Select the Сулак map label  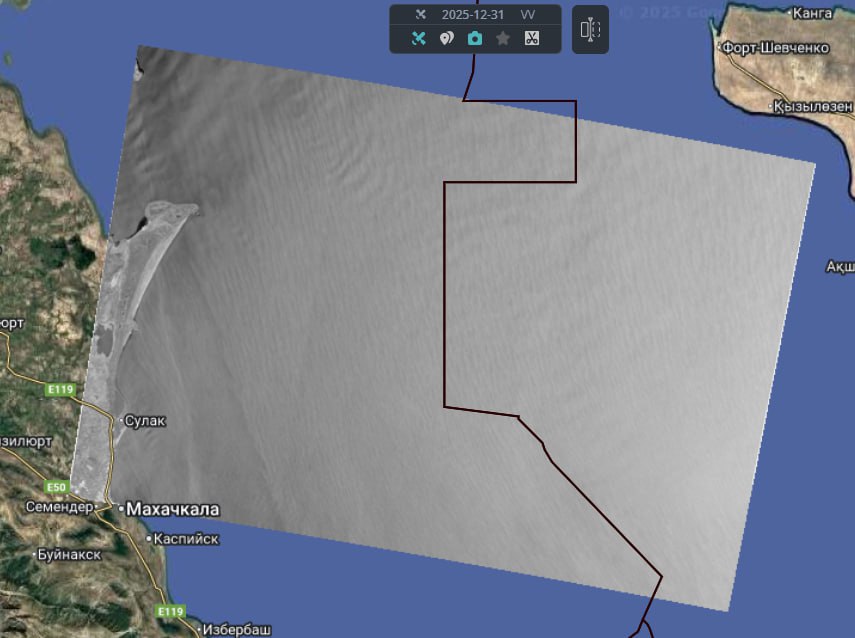pyautogui.click(x=144, y=421)
